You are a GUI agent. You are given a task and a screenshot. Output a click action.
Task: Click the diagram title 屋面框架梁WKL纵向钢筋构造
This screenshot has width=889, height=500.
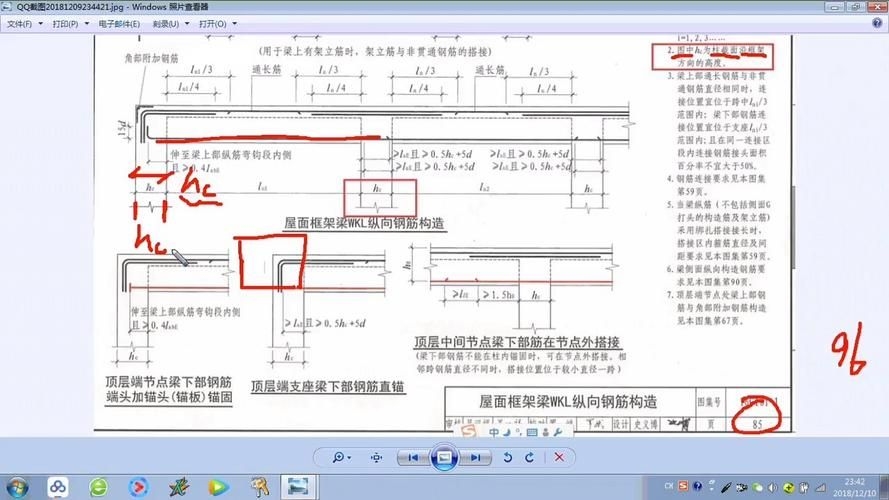[365, 223]
